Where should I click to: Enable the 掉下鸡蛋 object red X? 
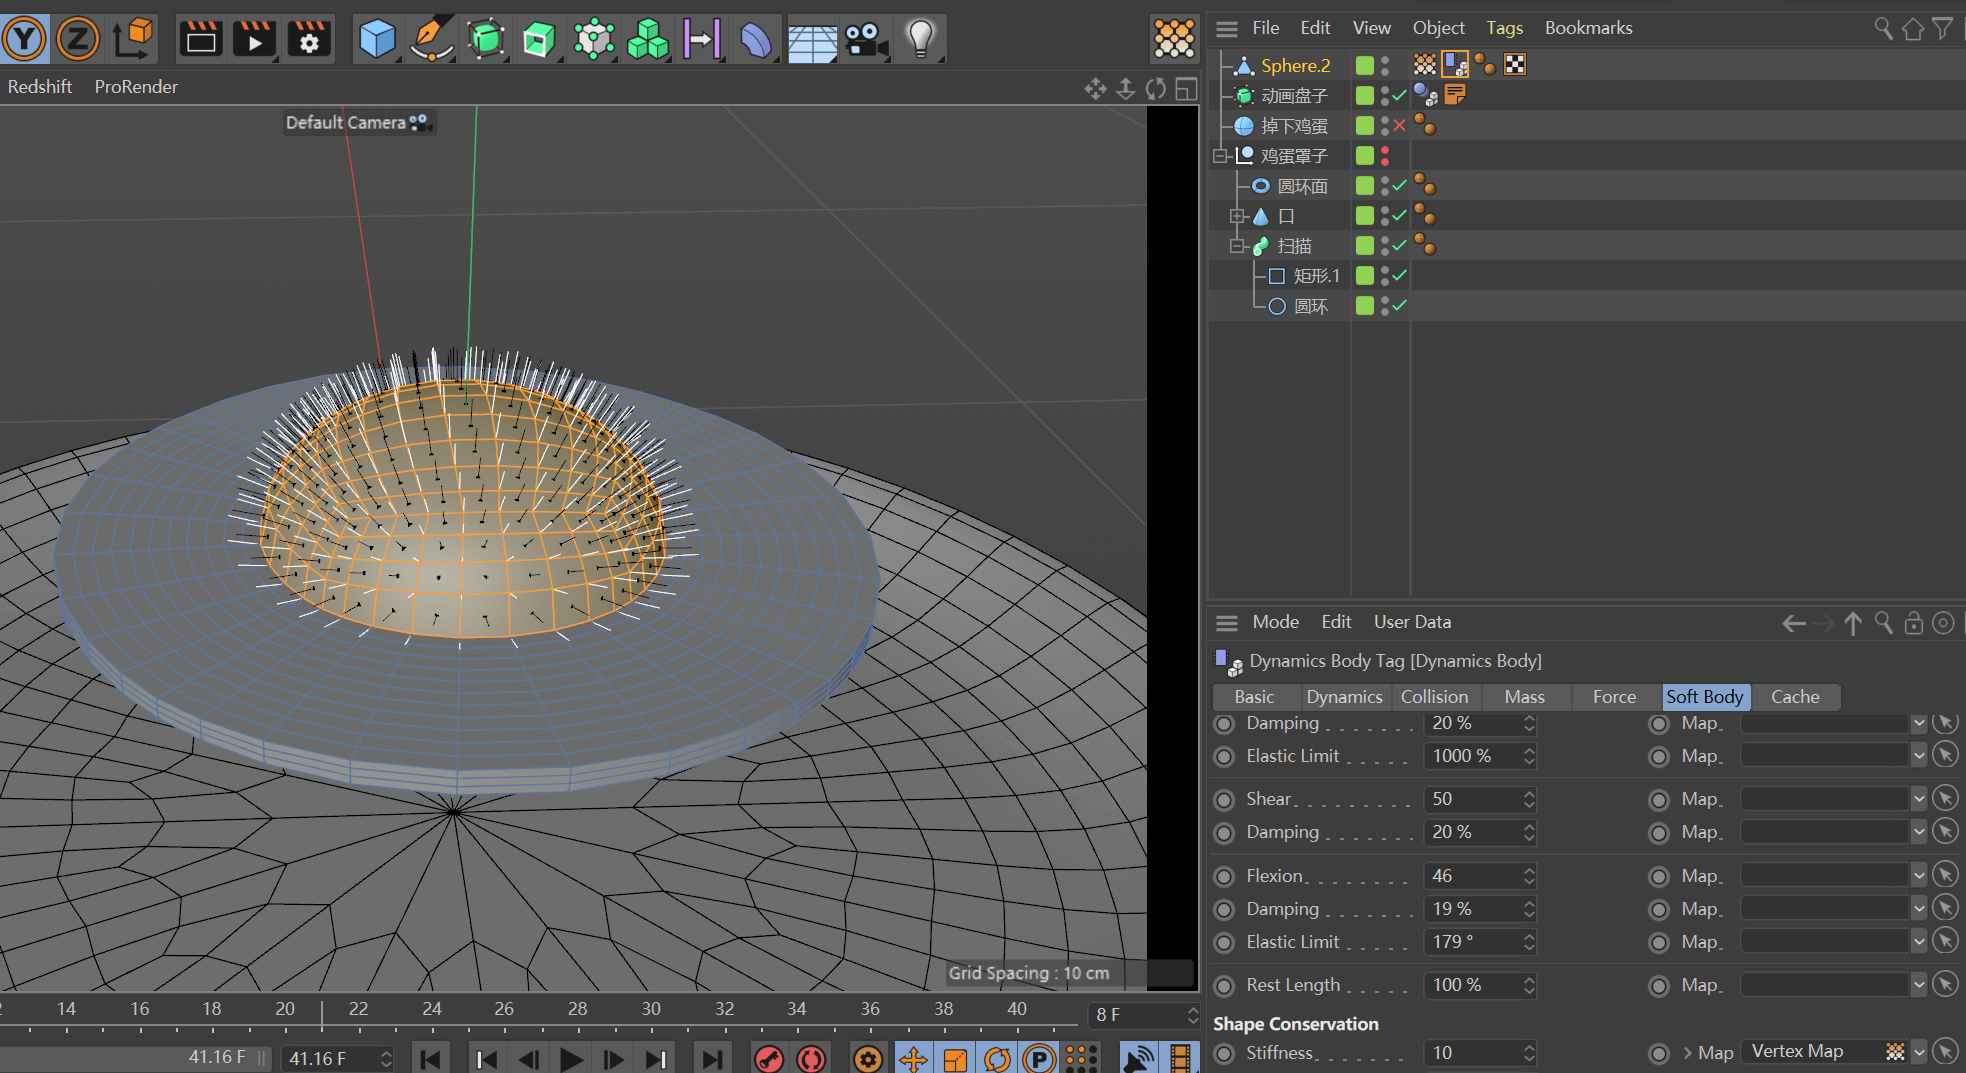1400,126
